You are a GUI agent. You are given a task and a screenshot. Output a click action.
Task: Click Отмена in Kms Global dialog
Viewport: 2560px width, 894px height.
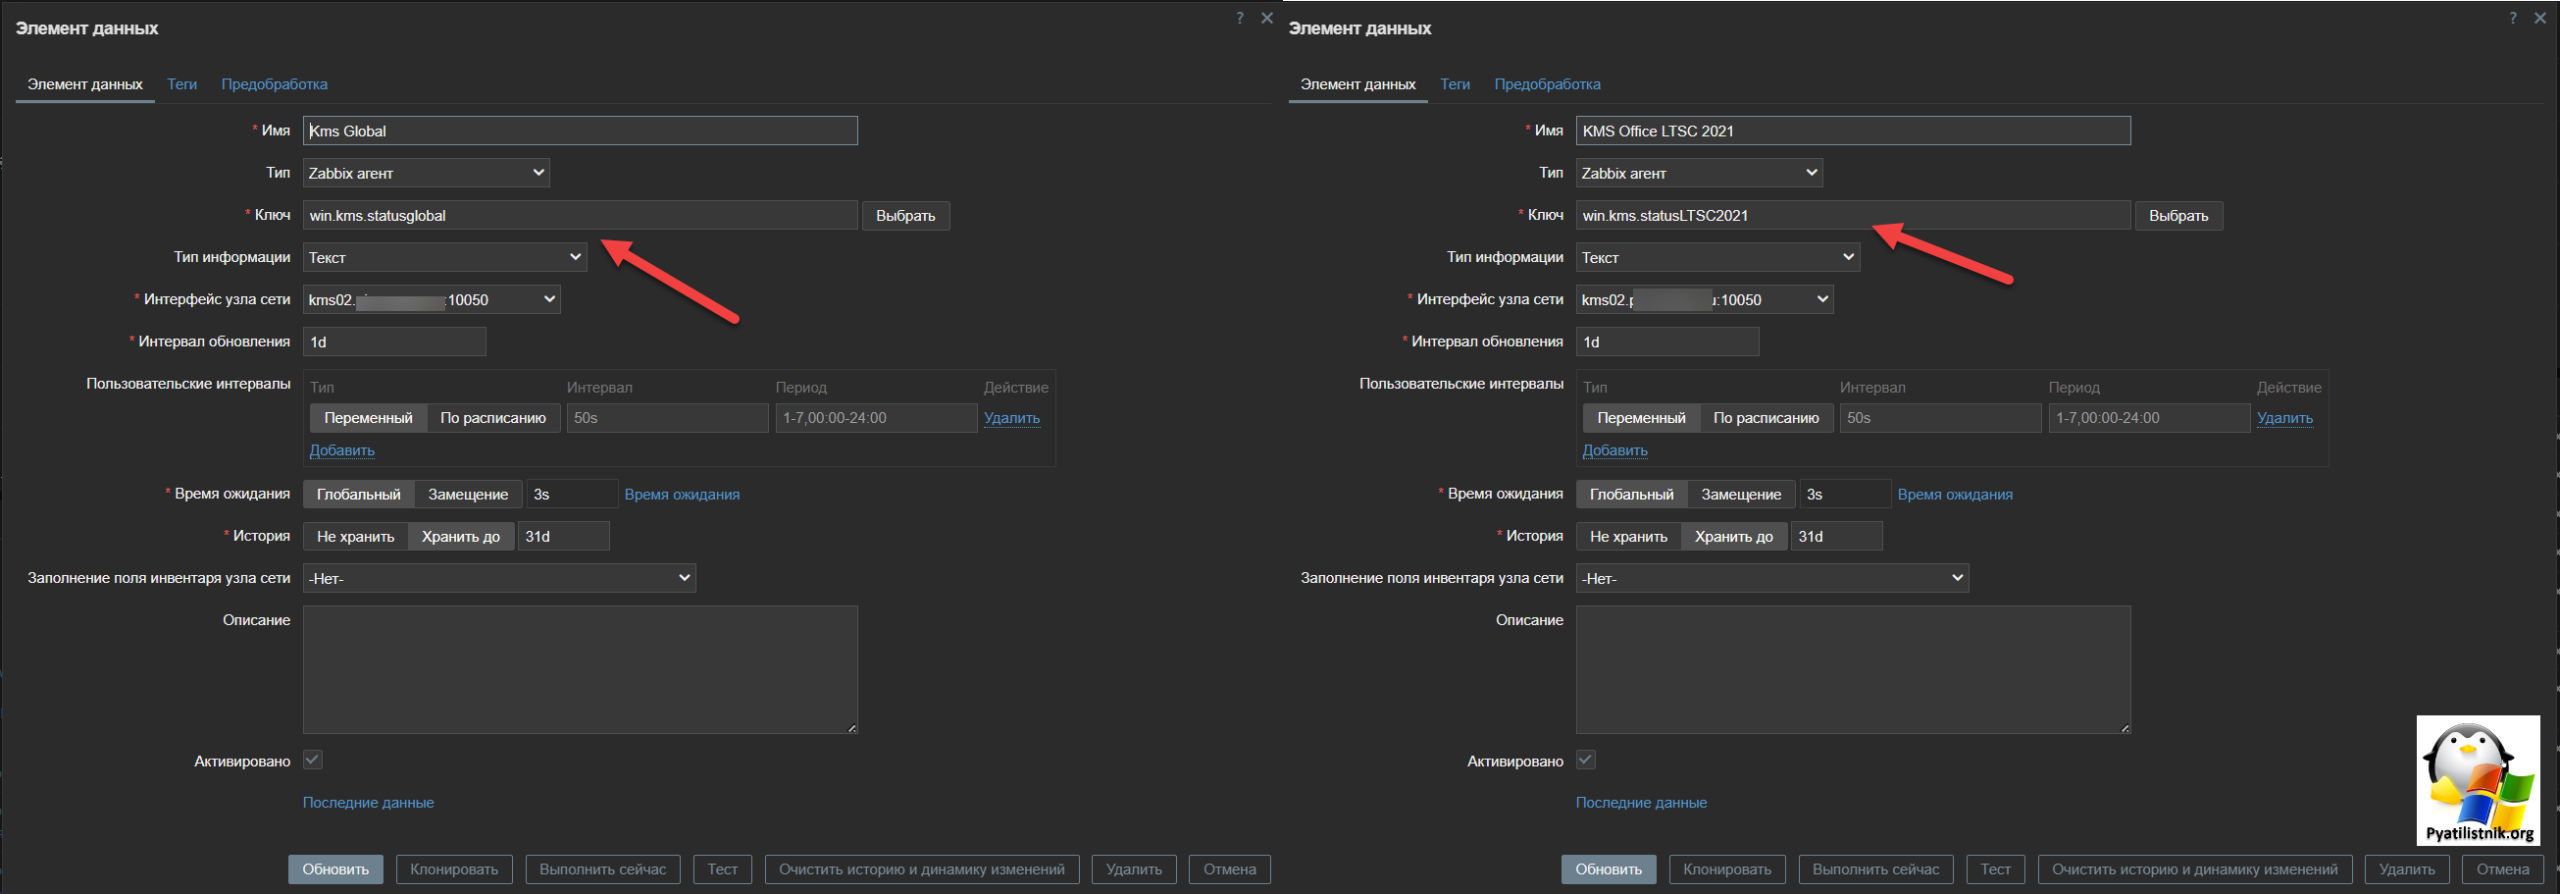point(1230,869)
